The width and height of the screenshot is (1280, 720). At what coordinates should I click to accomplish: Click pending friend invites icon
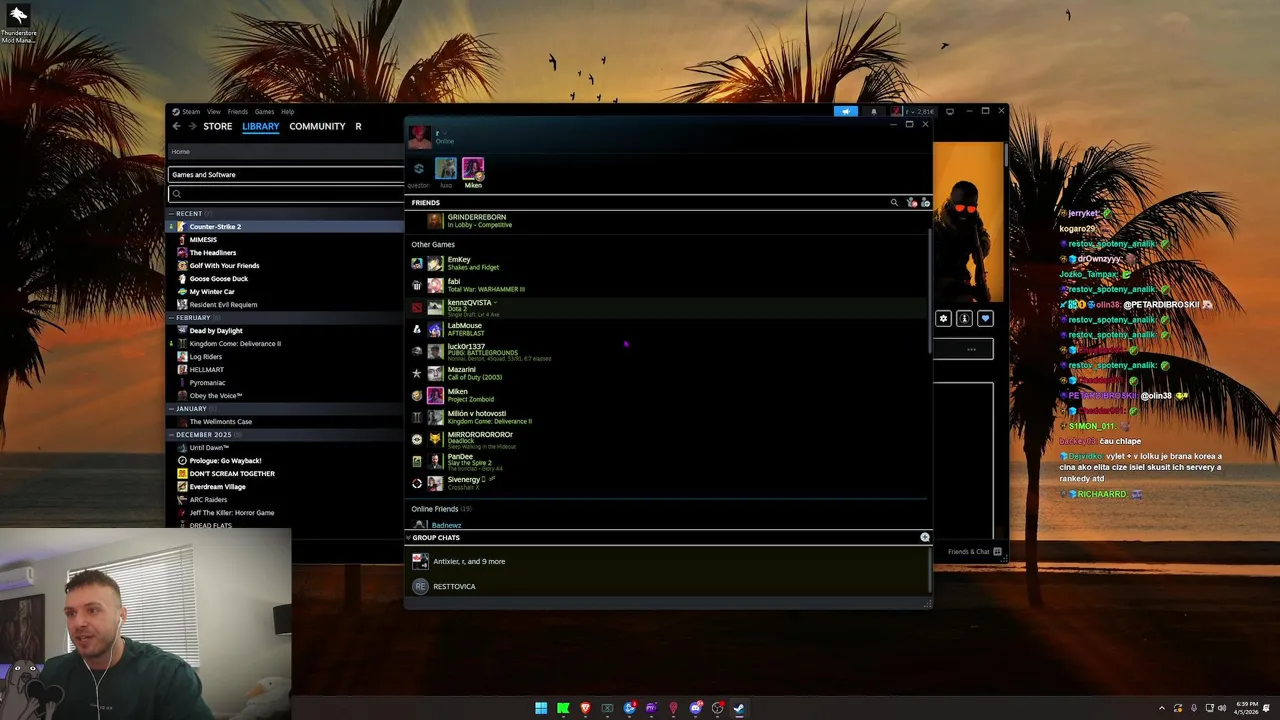coord(910,202)
